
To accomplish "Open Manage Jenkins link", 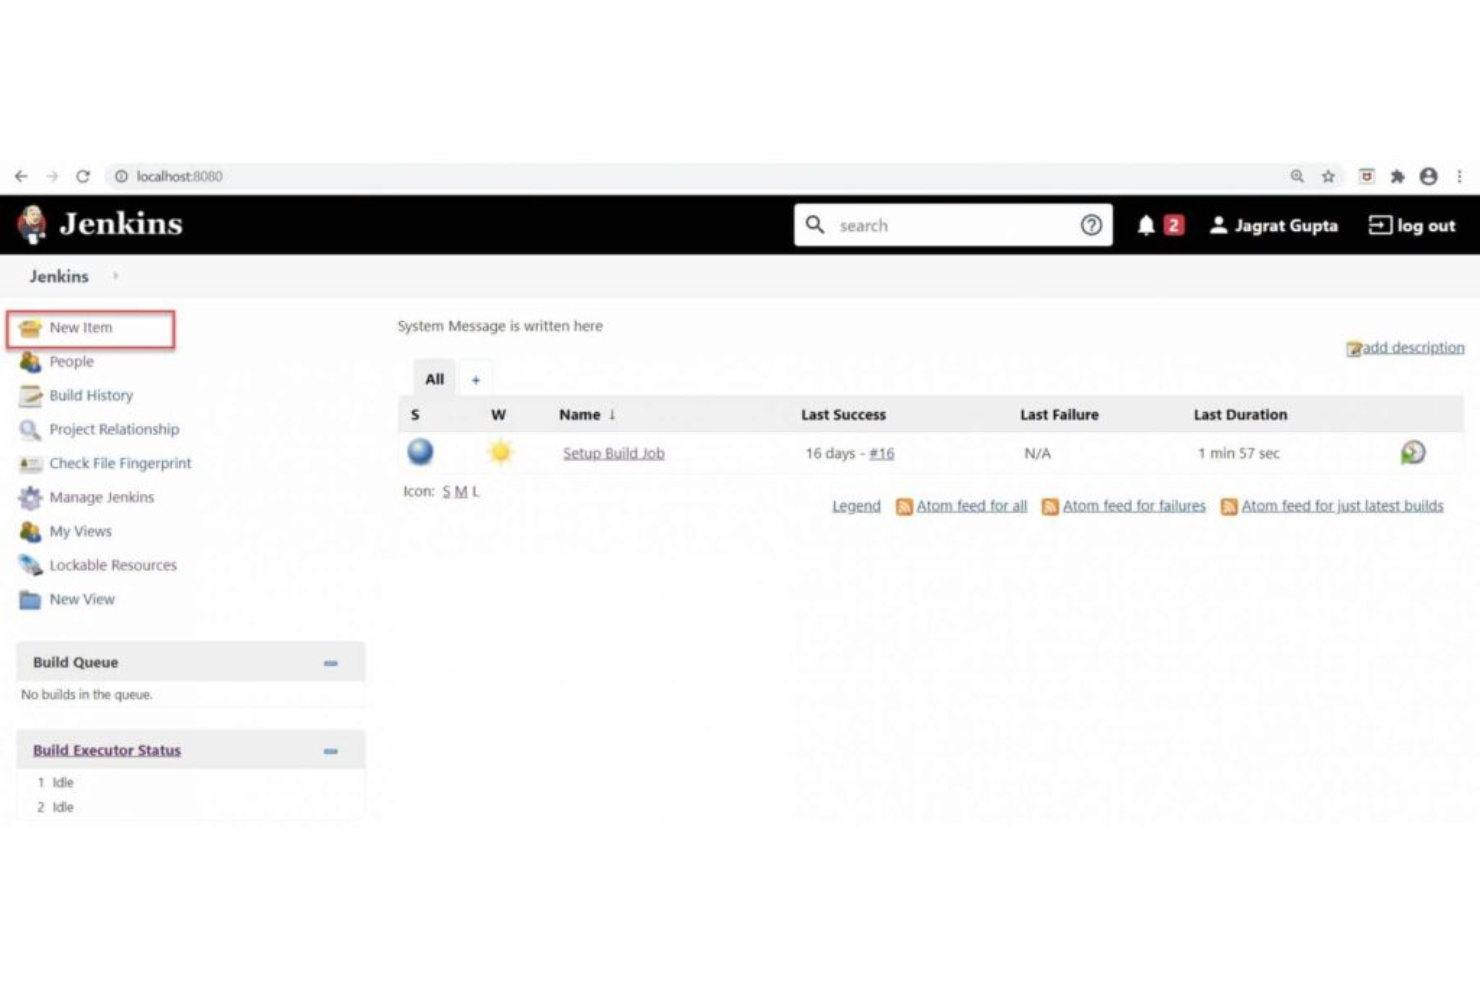I will pos(101,497).
